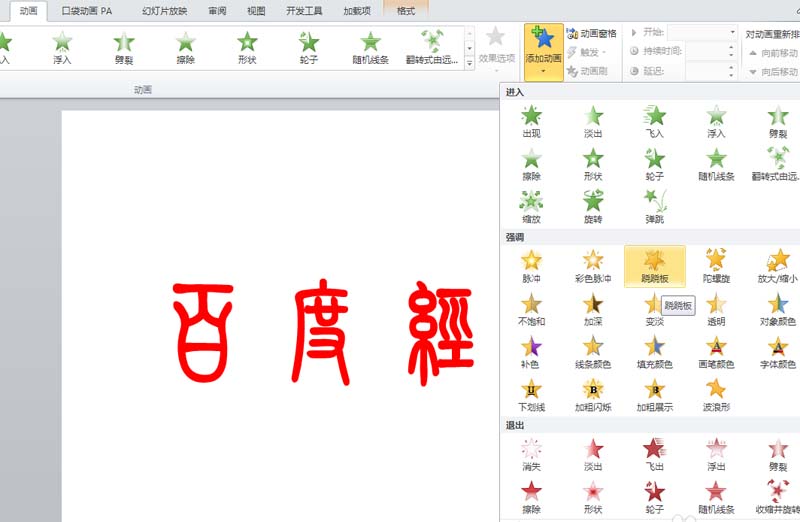Pick 劈裂 in the ribbon animation gallery
The width and height of the screenshot is (800, 522).
(x=124, y=48)
